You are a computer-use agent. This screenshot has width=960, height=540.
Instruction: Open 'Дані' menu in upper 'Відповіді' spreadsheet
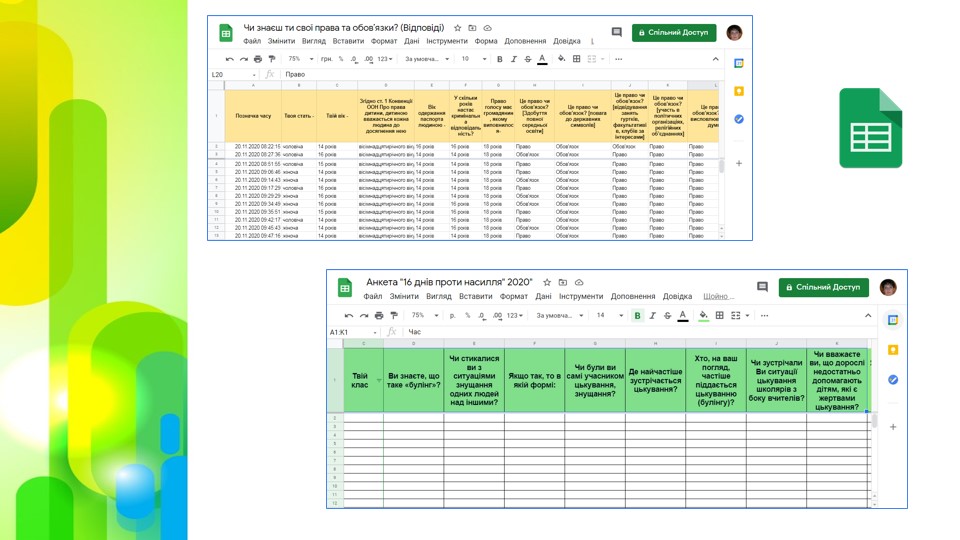pyautogui.click(x=411, y=41)
